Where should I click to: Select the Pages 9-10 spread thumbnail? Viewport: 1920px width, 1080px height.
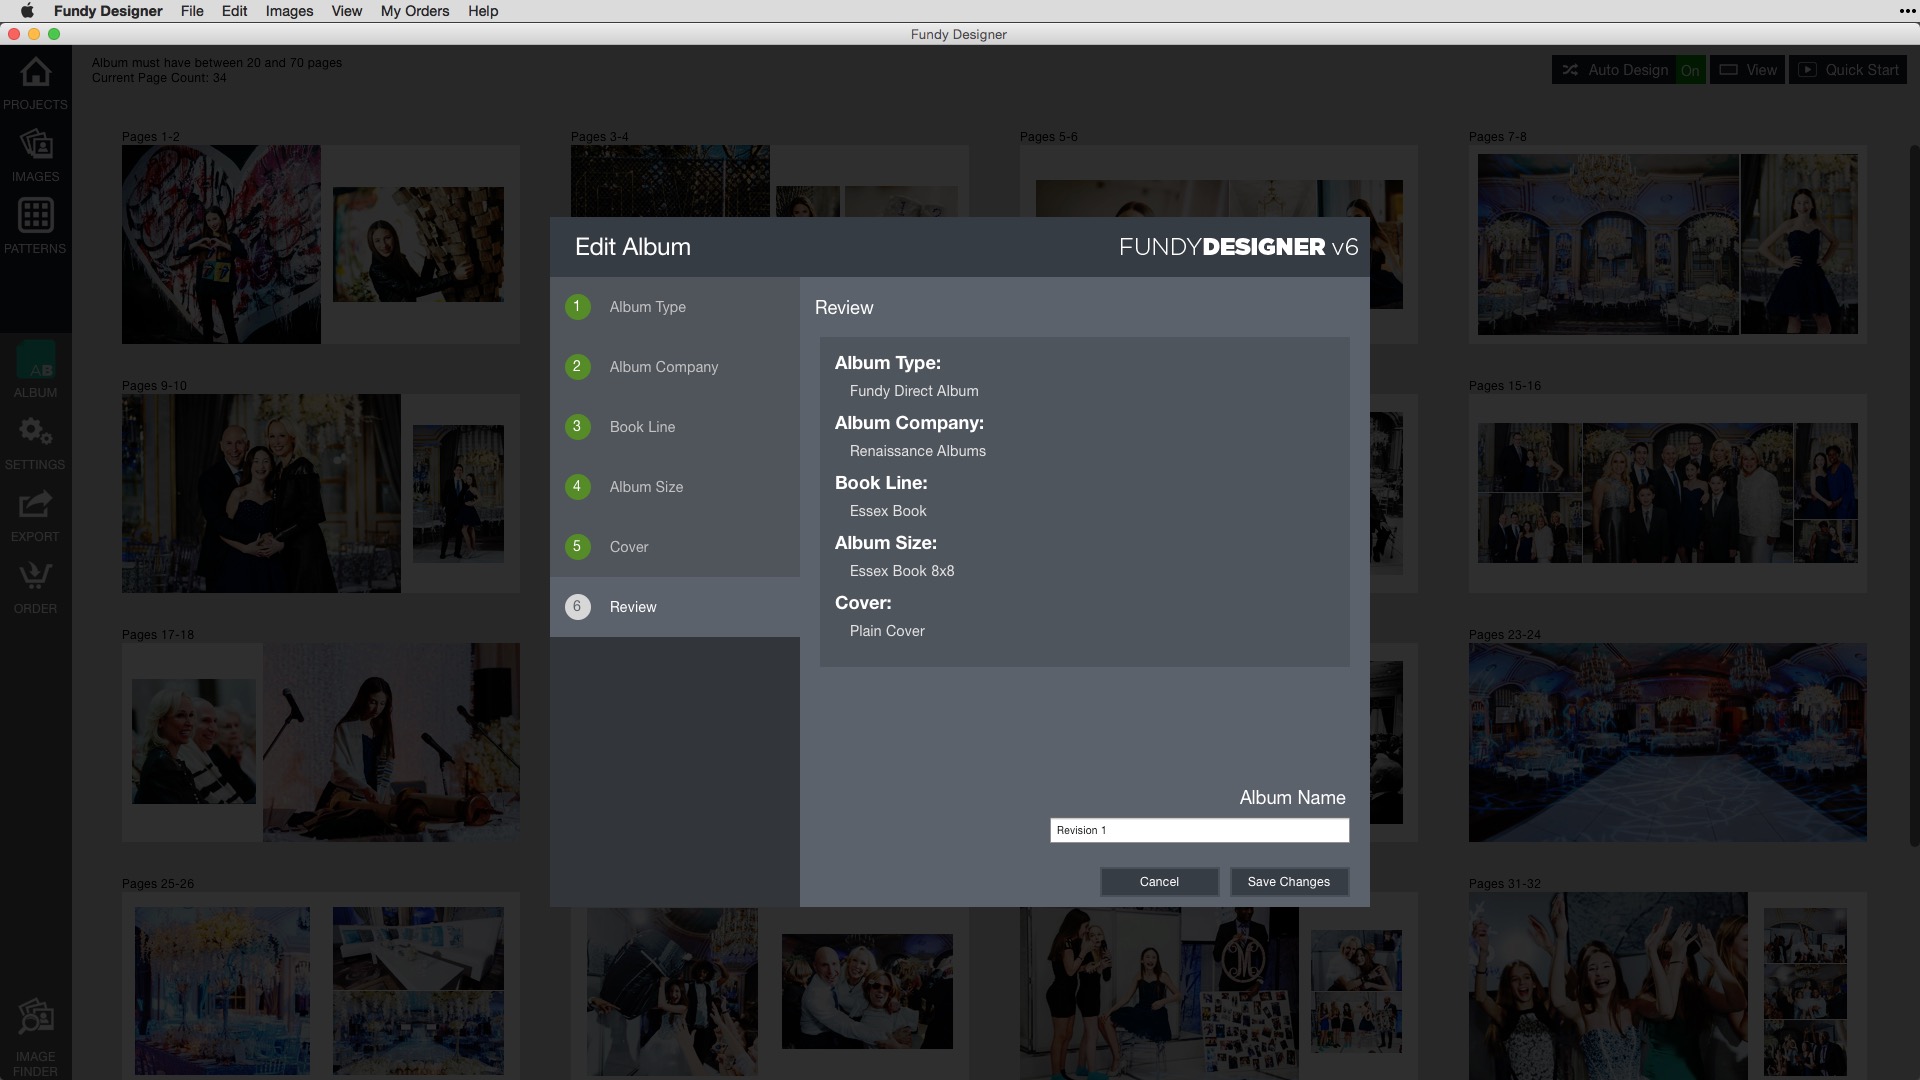pyautogui.click(x=321, y=494)
